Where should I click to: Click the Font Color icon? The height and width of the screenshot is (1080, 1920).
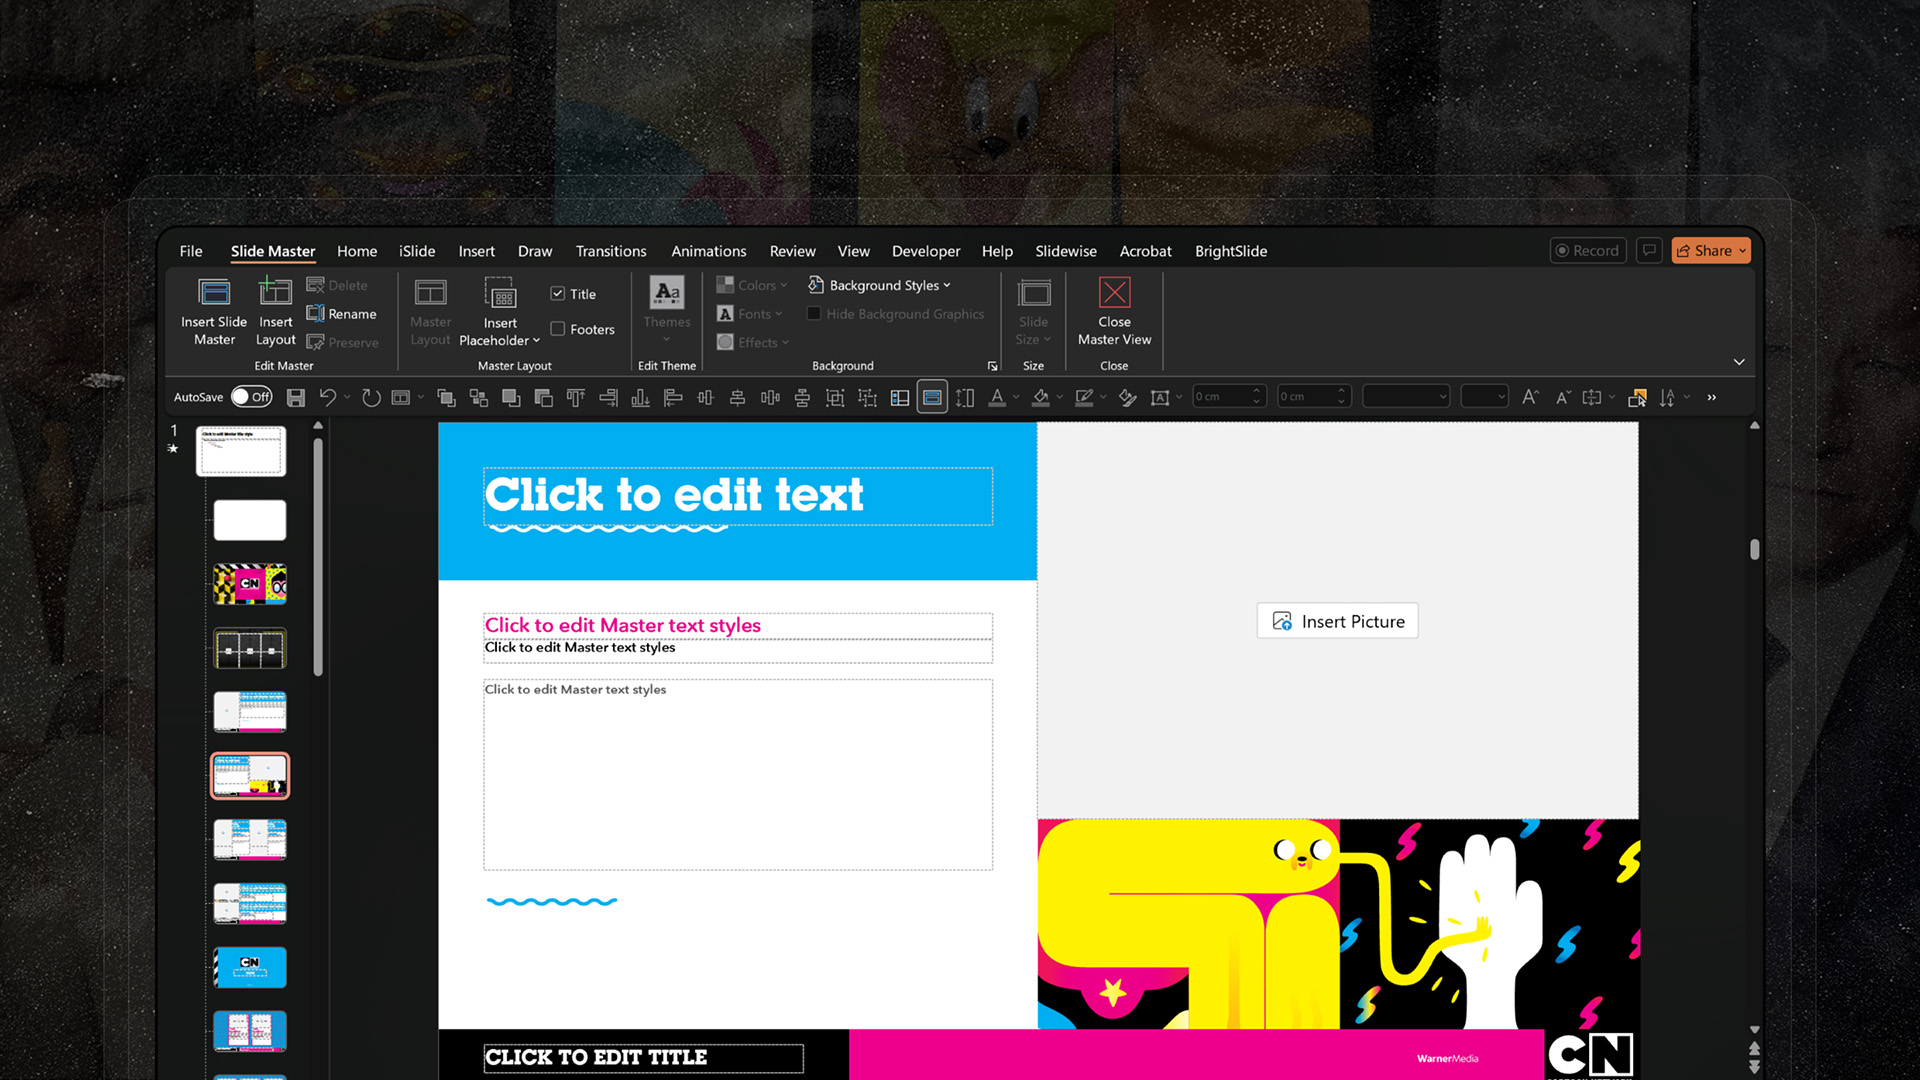click(x=997, y=397)
